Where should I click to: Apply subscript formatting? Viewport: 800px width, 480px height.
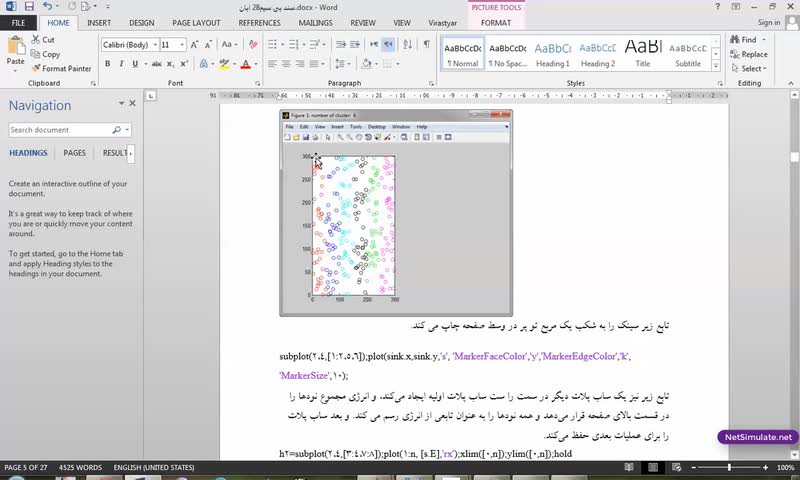[x=170, y=64]
